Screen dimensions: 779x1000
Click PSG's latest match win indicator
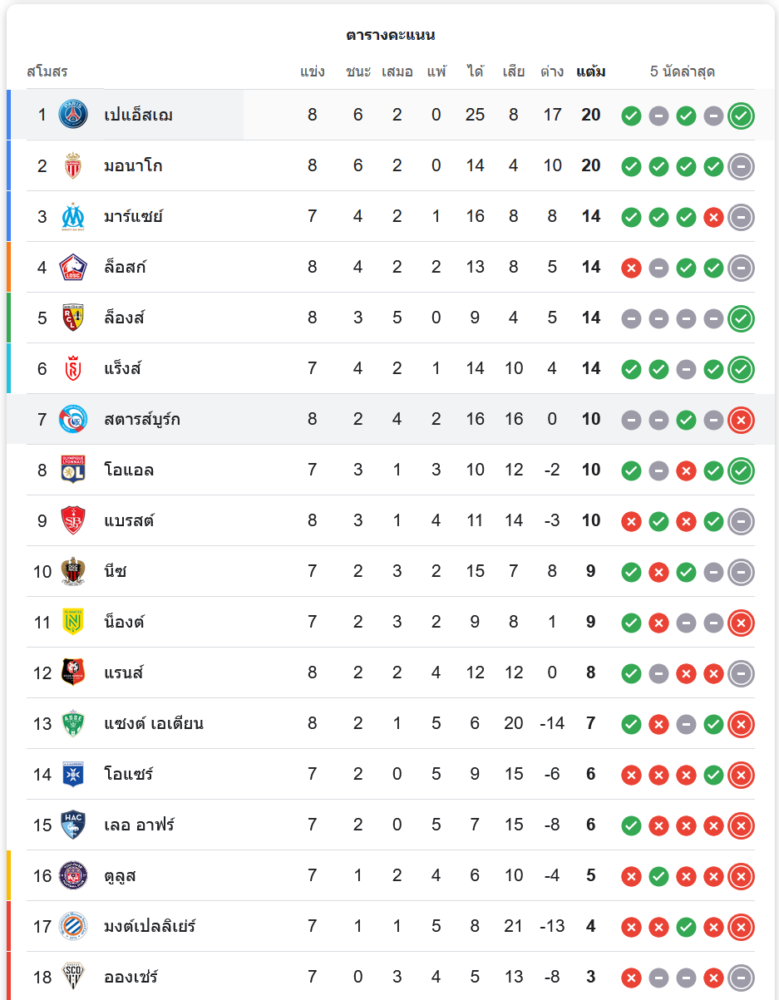[x=741, y=116]
